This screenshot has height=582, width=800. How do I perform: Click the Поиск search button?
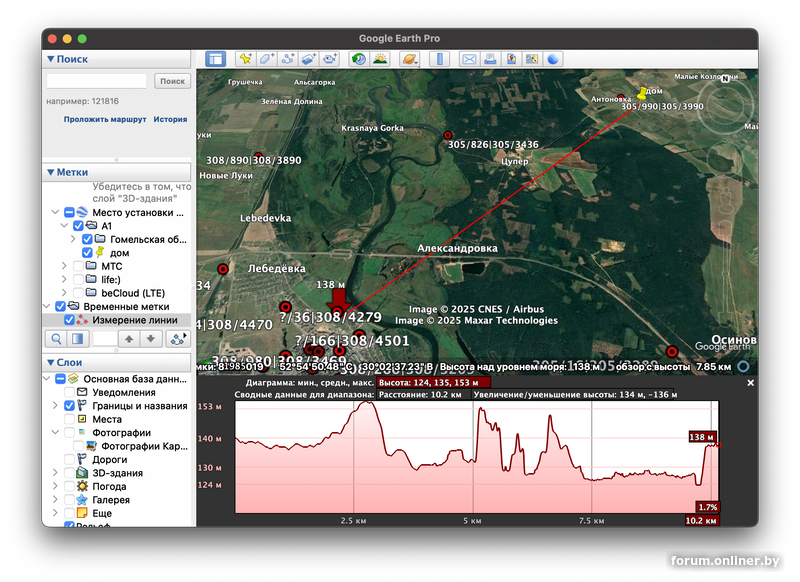click(172, 81)
